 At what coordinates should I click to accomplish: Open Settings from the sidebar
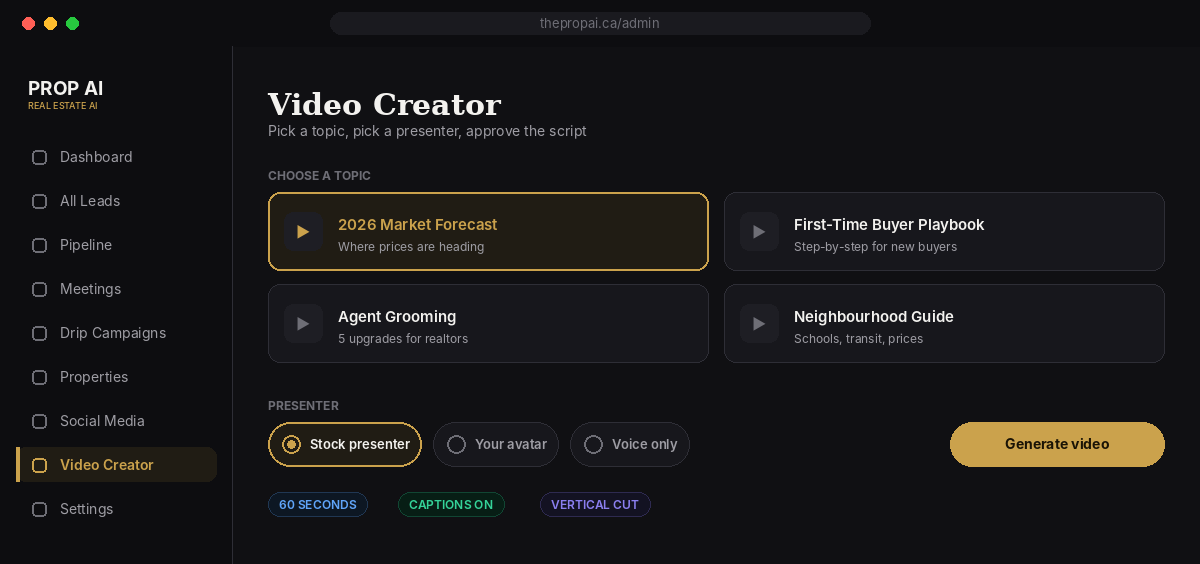117,509
